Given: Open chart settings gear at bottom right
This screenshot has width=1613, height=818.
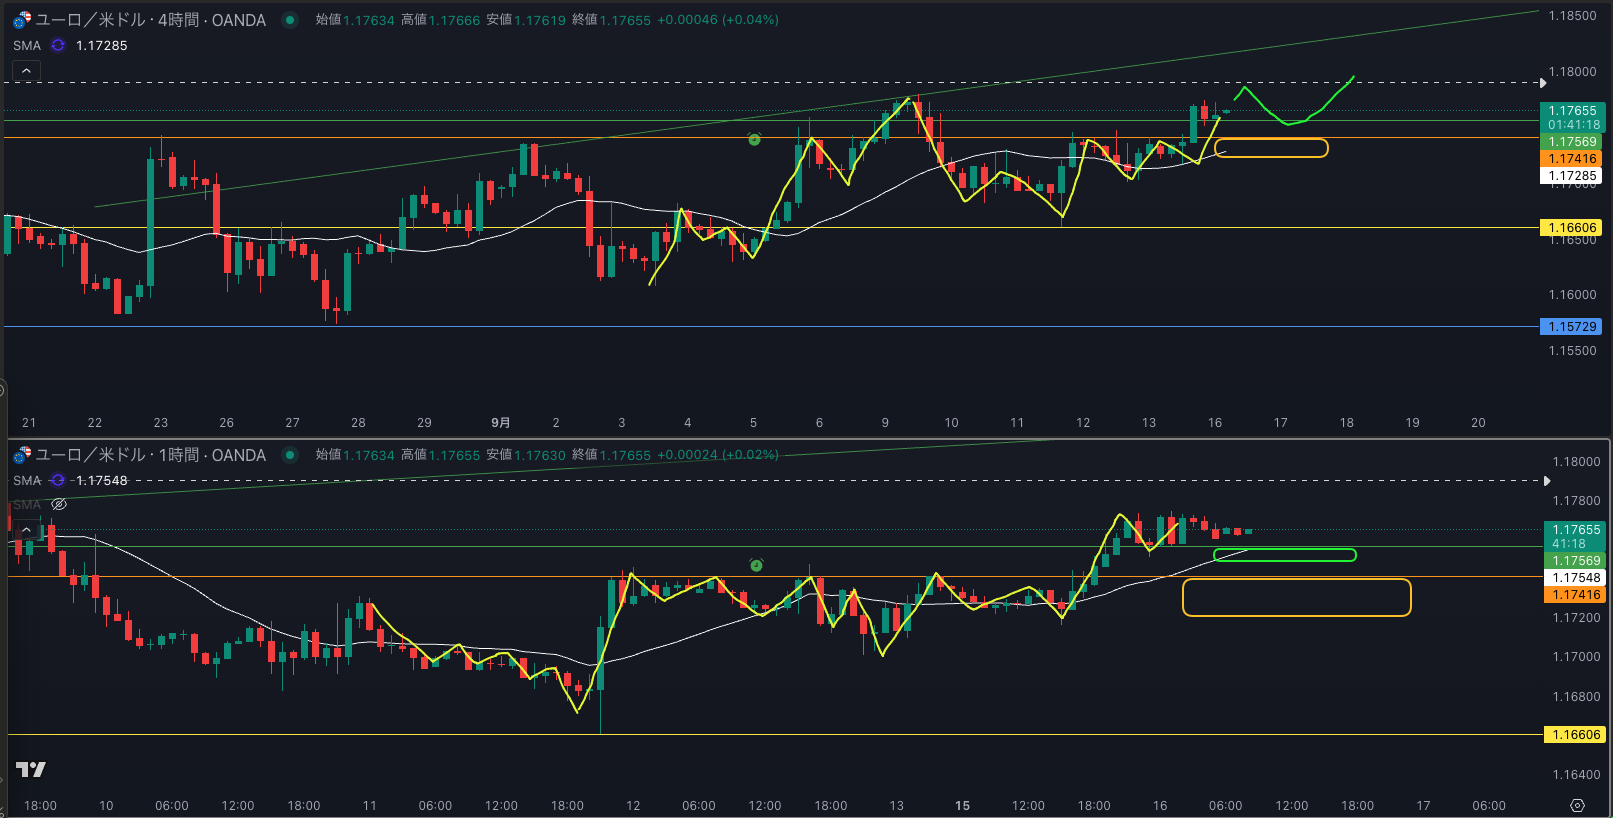Looking at the screenshot, I should pos(1578,806).
